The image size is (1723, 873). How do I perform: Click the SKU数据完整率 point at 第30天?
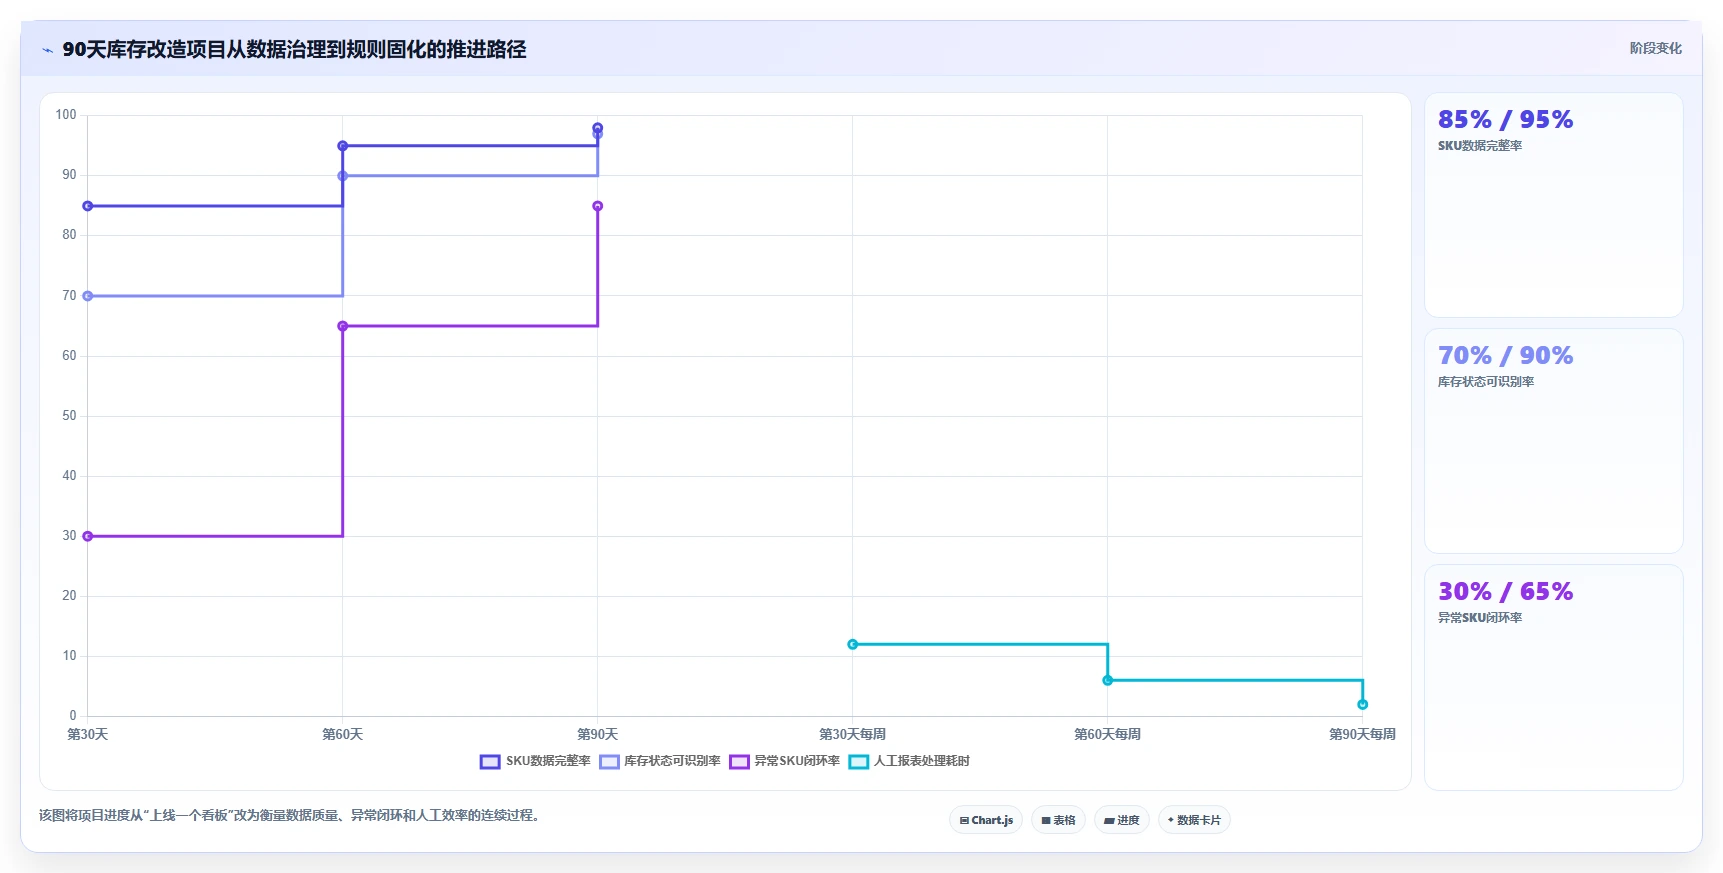88,206
